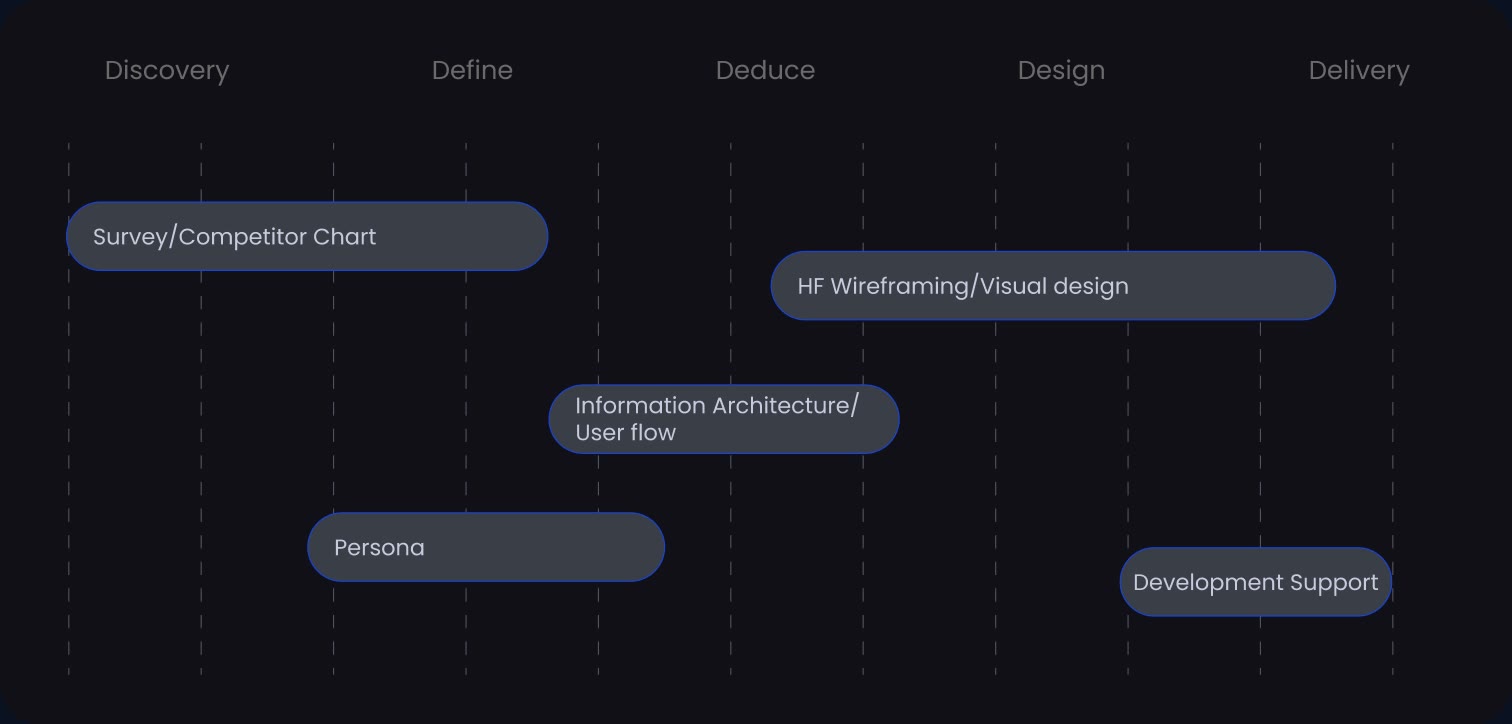Select the Development Support bar
Image resolution: width=1512 pixels, height=724 pixels.
click(1256, 582)
